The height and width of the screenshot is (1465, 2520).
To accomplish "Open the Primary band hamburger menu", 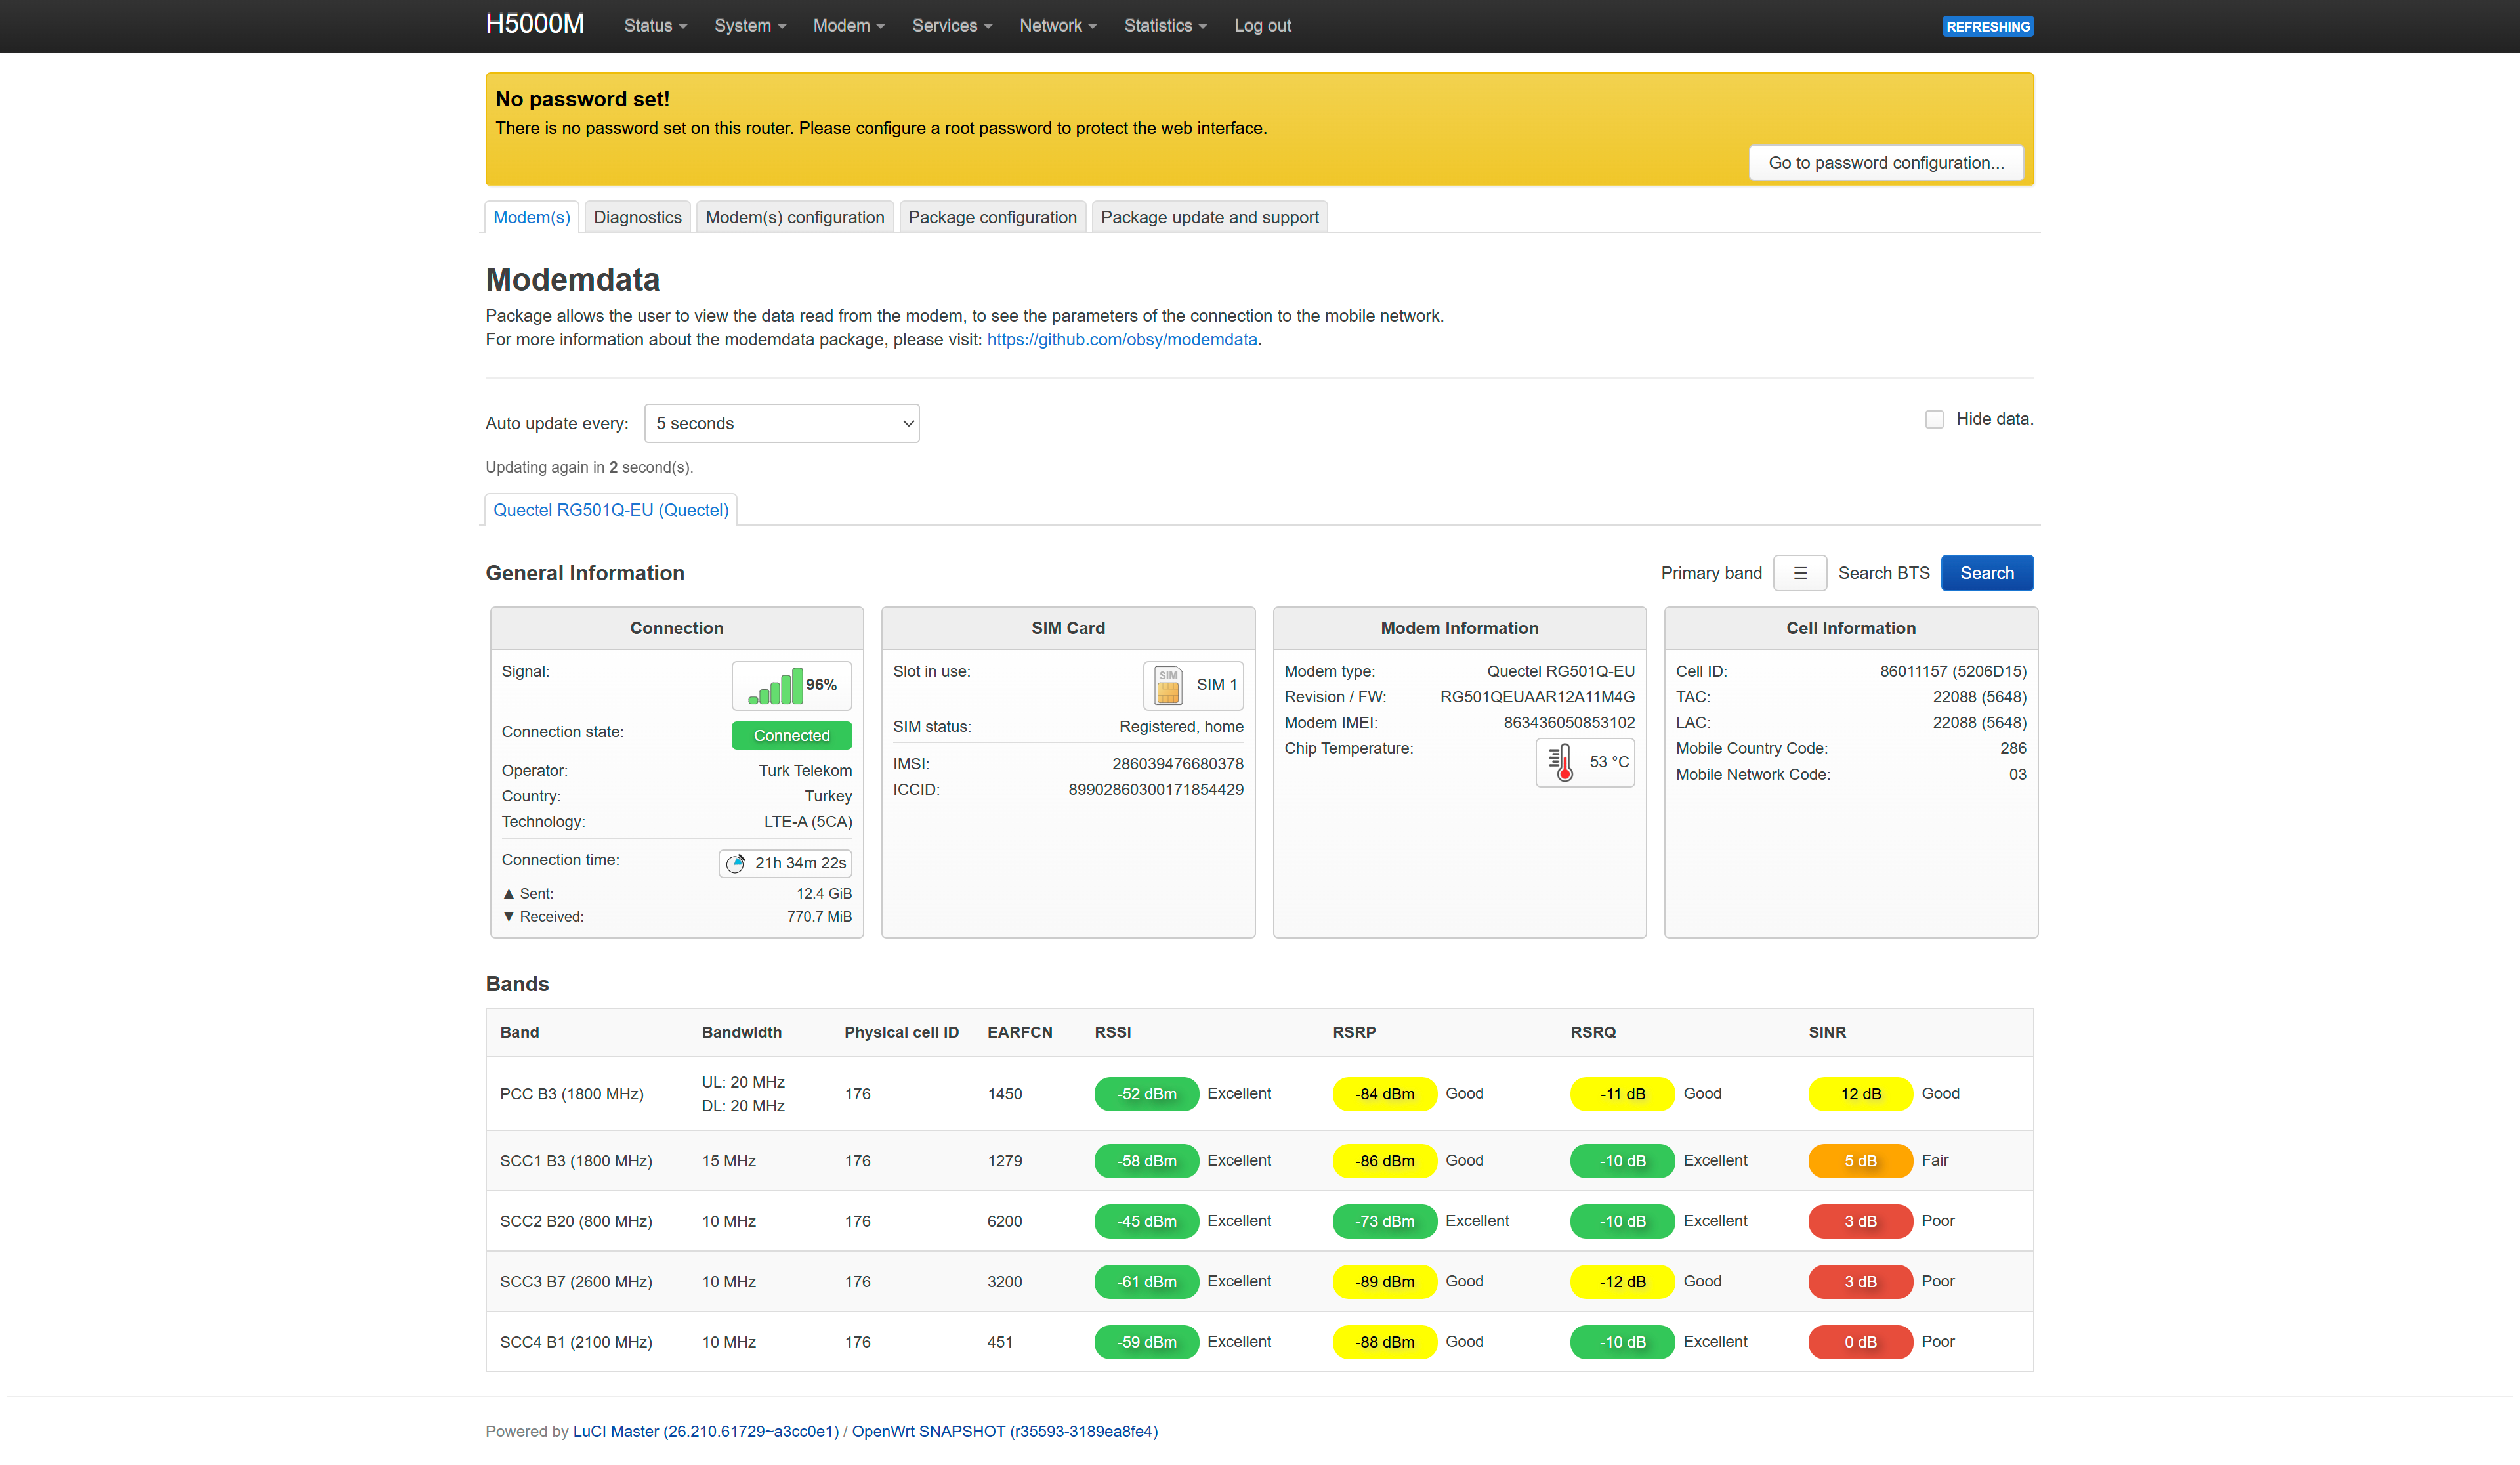I will 1799,573.
